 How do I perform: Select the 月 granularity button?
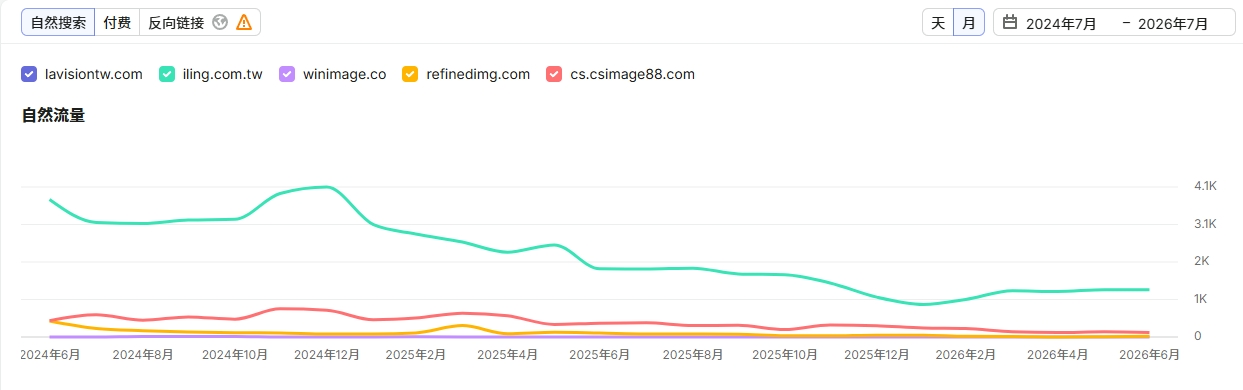[x=969, y=22]
